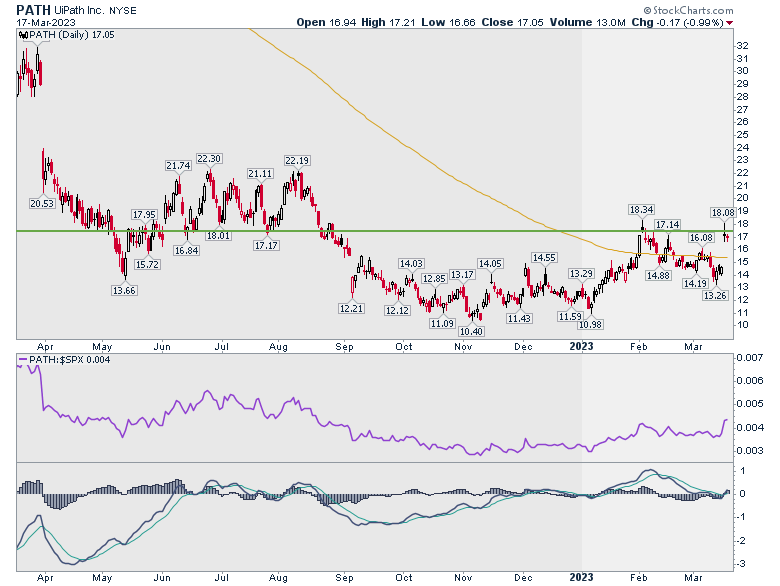The height and width of the screenshot is (586, 780).
Task: Click the 'PATH (Daily) 17.05' legend label
Action: (x=72, y=35)
